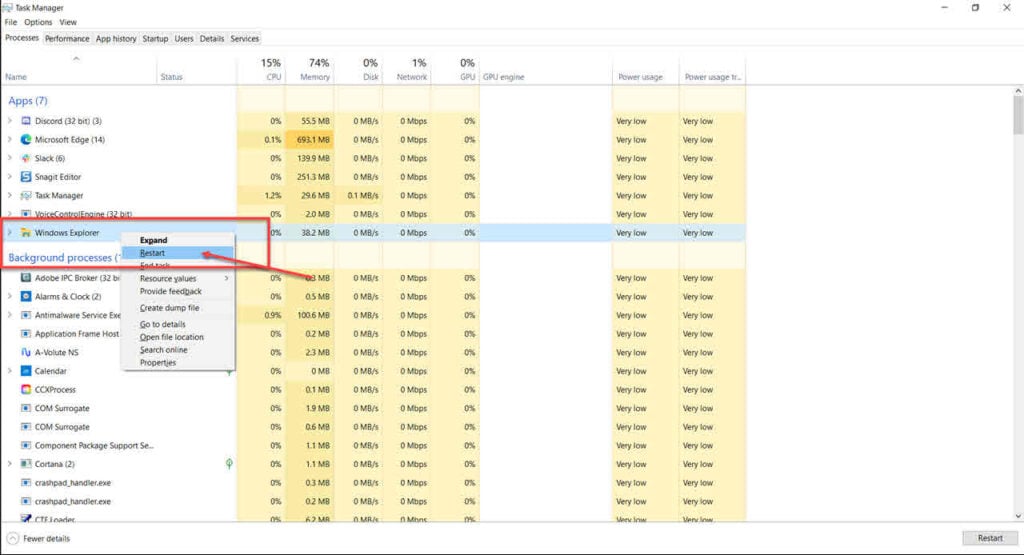This screenshot has height=555, width=1024.
Task: Expand the Task Manager process group
Action: tap(10, 195)
